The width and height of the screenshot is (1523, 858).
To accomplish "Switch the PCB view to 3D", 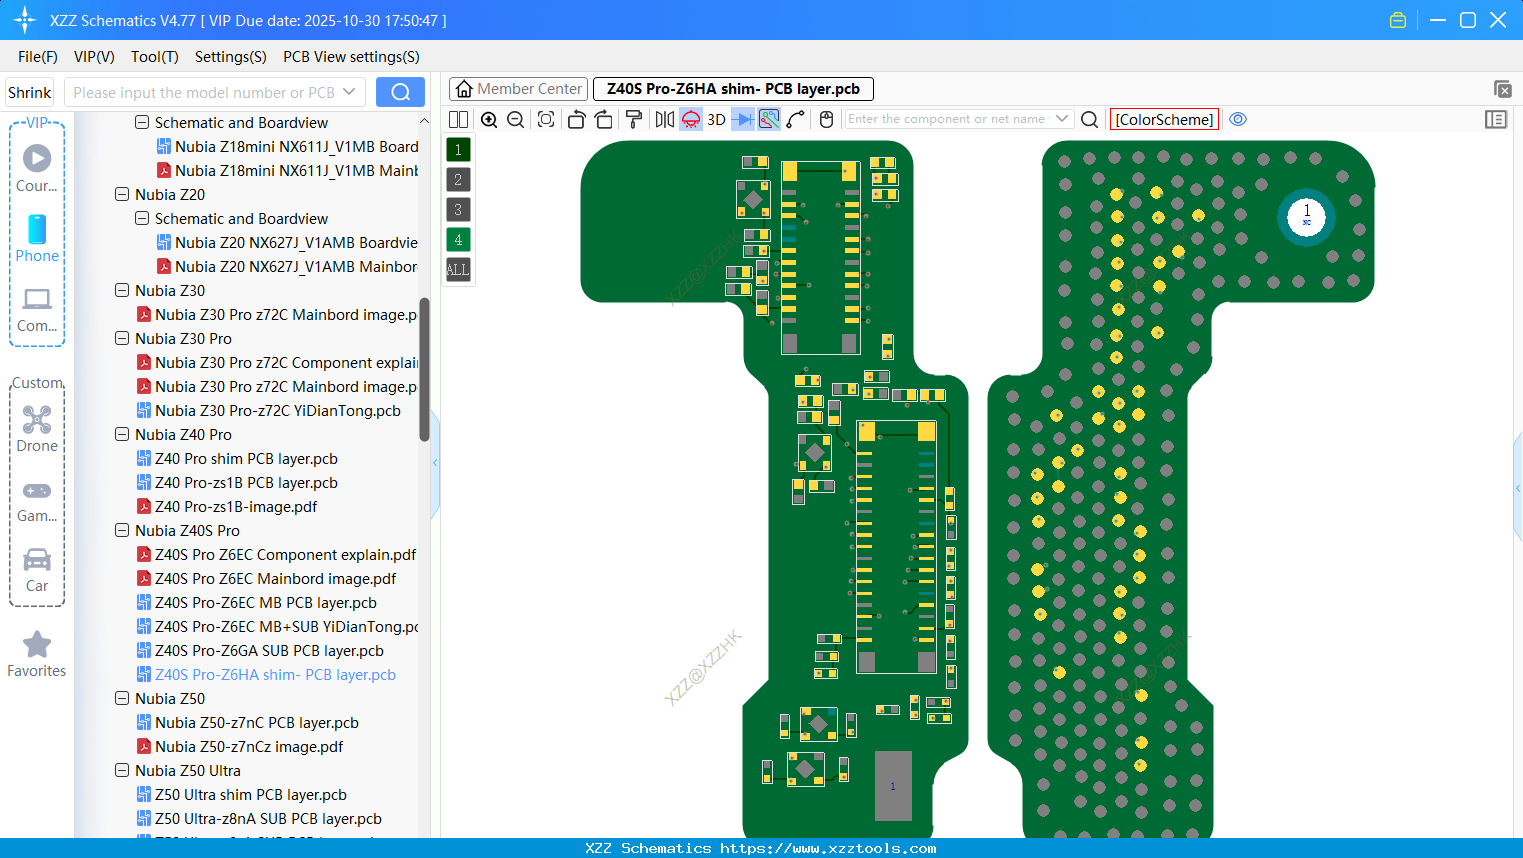I will tap(715, 119).
